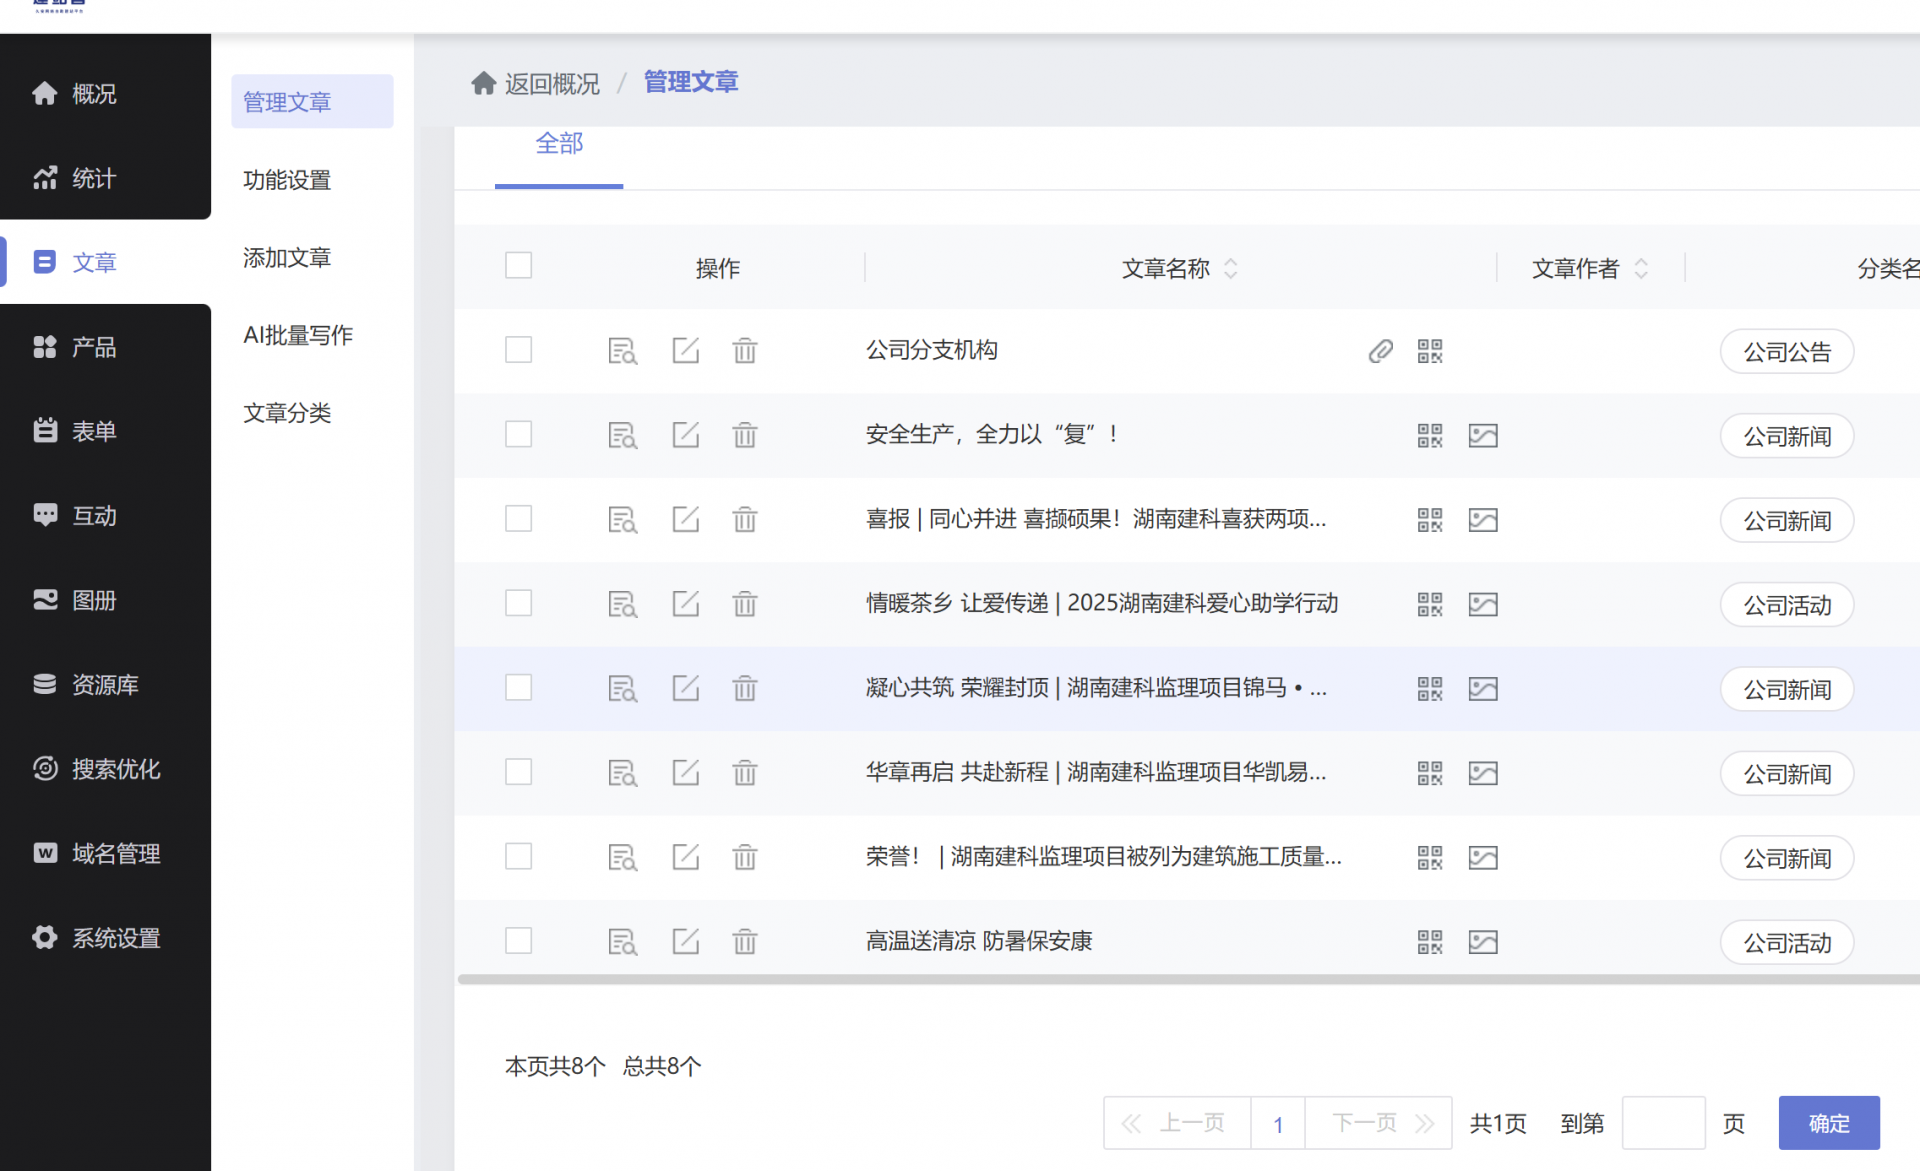Edit the 华章再启 共赴新程 article
Viewport: 1920px width, 1171px height.
[685, 772]
